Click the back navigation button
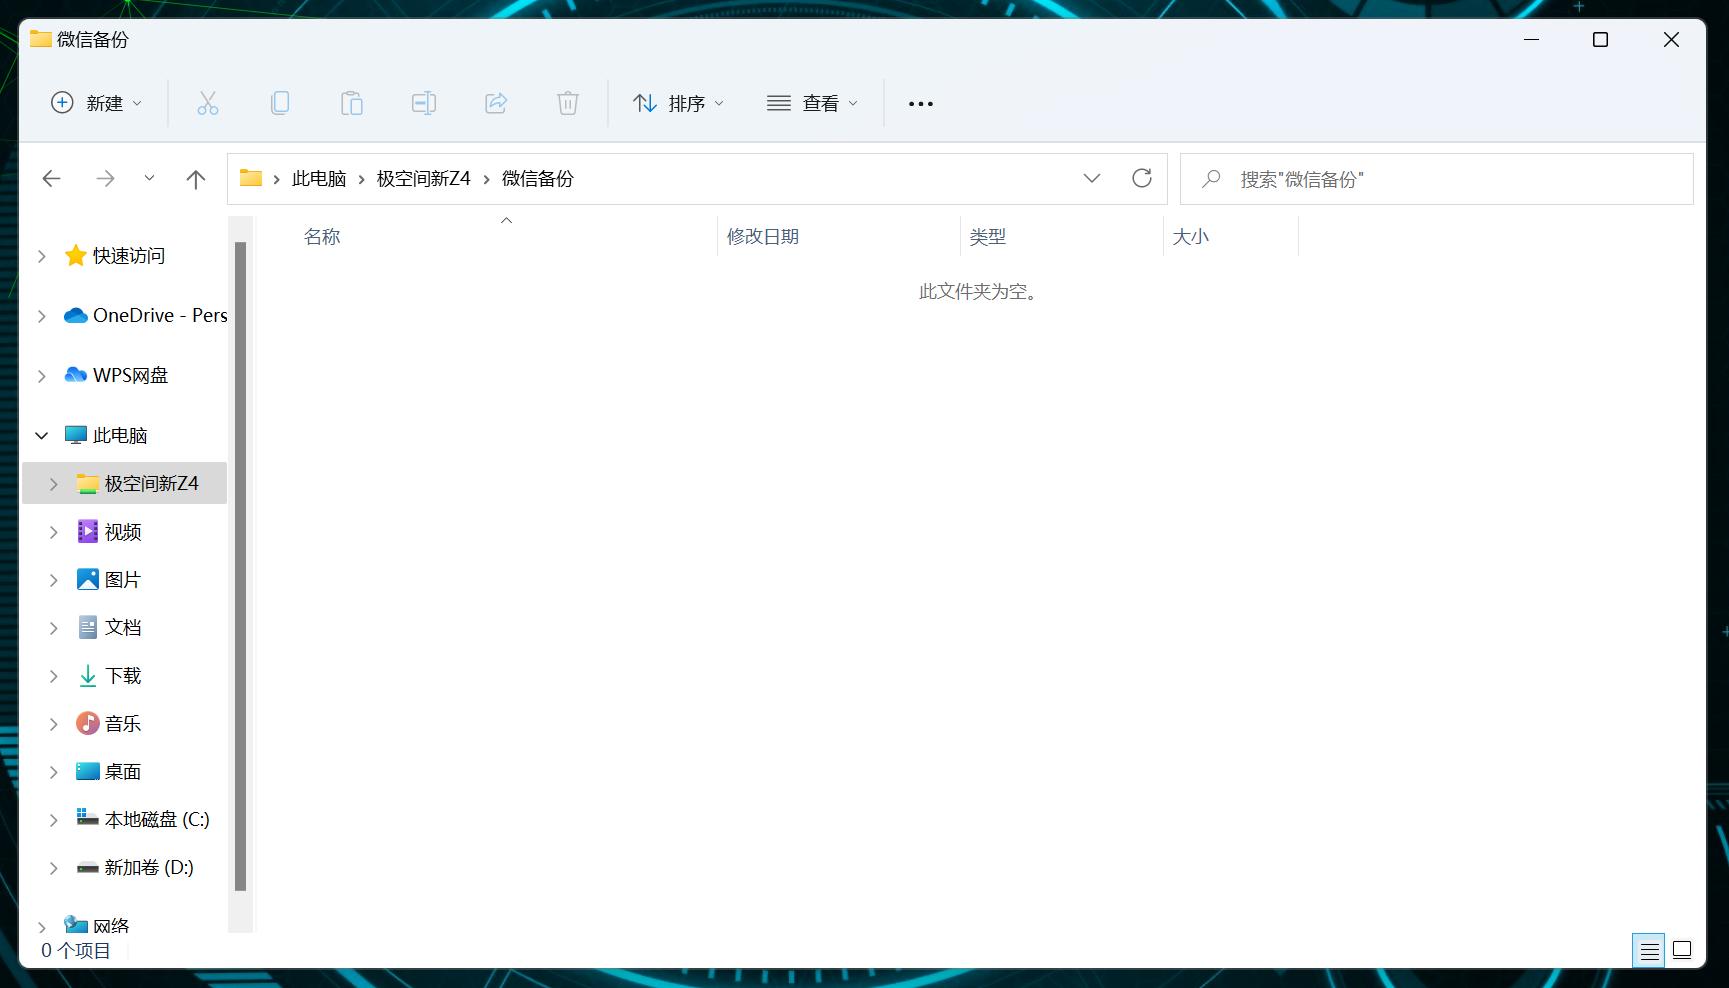Image resolution: width=1729 pixels, height=988 pixels. click(x=51, y=178)
